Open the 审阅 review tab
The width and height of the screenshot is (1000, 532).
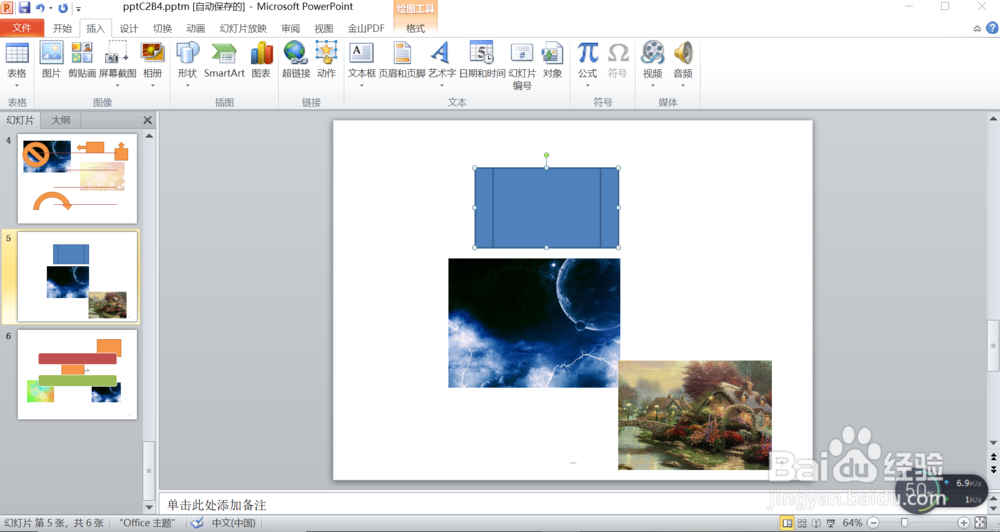click(x=290, y=28)
